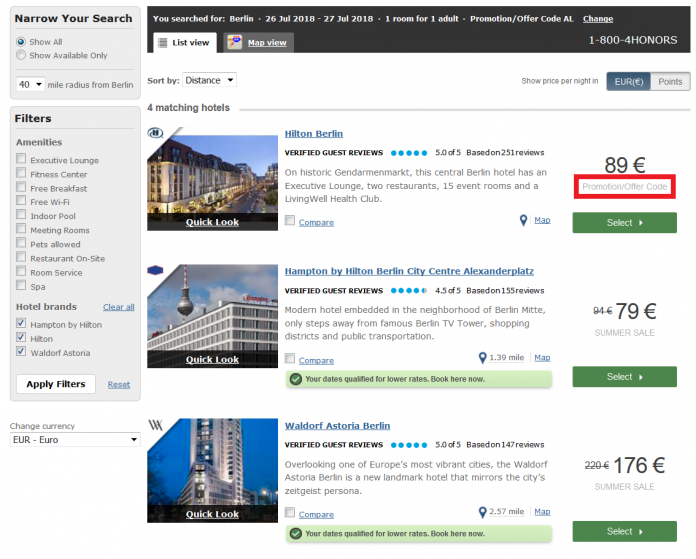
Task: Click the Map view map icon
Action: point(234,42)
